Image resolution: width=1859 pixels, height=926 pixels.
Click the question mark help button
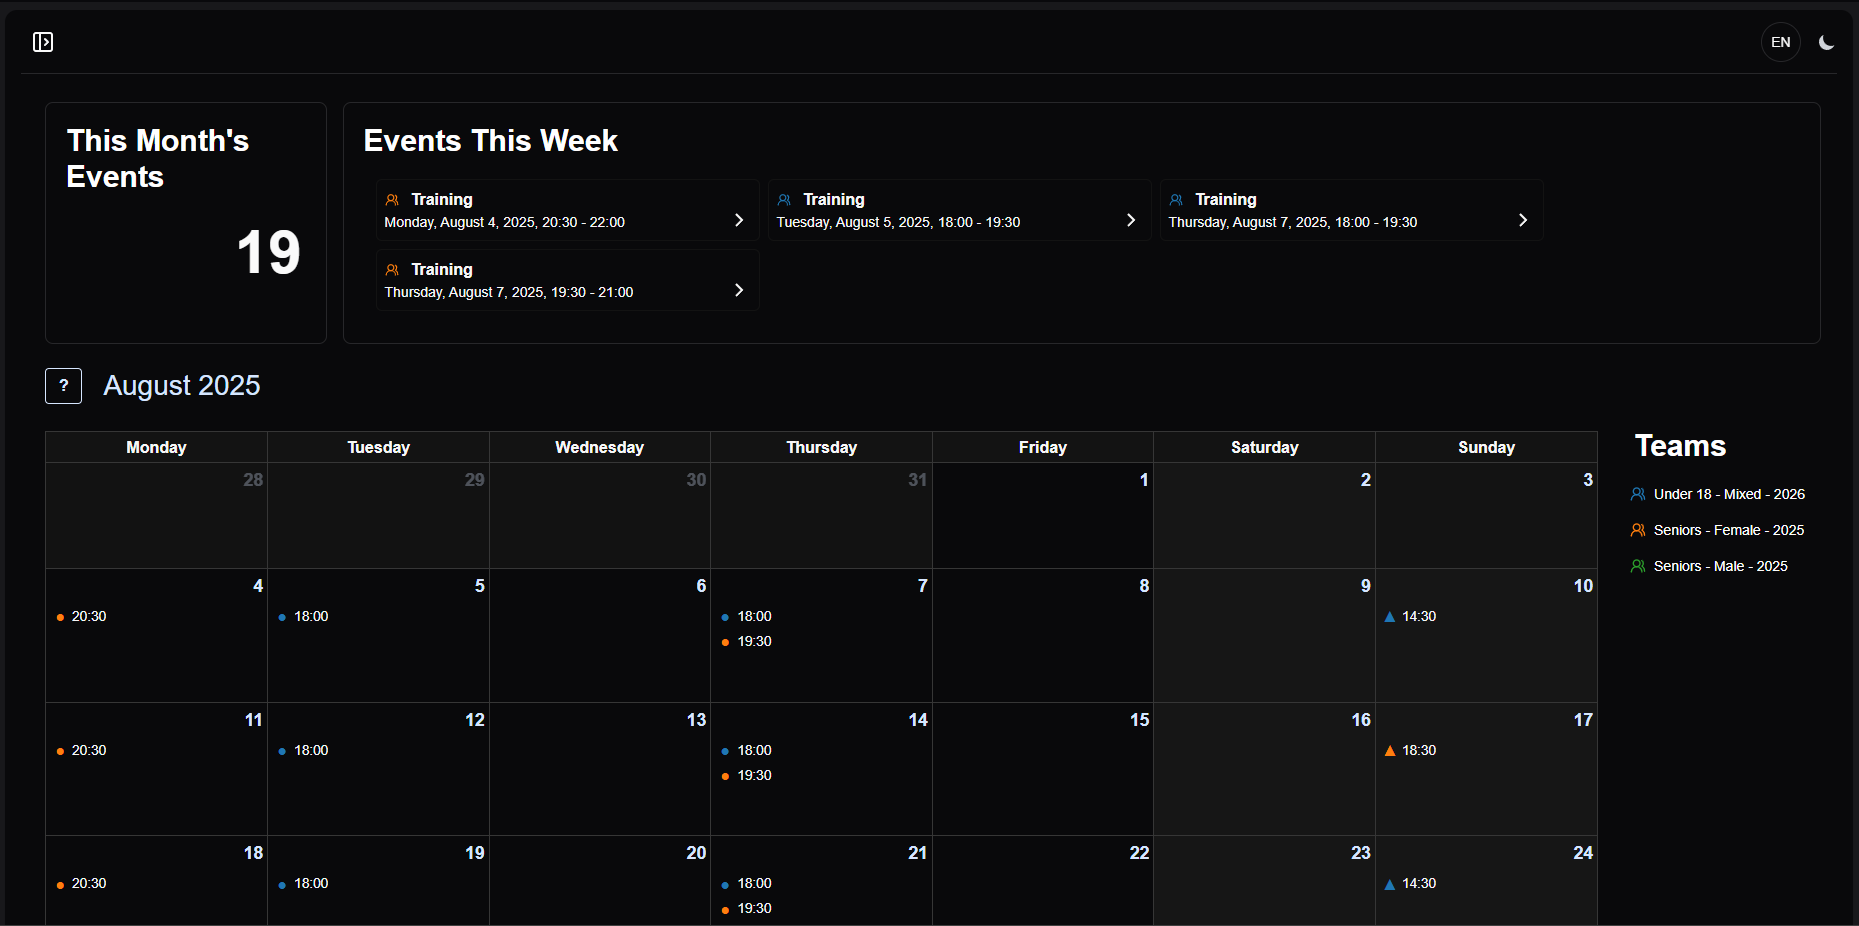coord(64,386)
